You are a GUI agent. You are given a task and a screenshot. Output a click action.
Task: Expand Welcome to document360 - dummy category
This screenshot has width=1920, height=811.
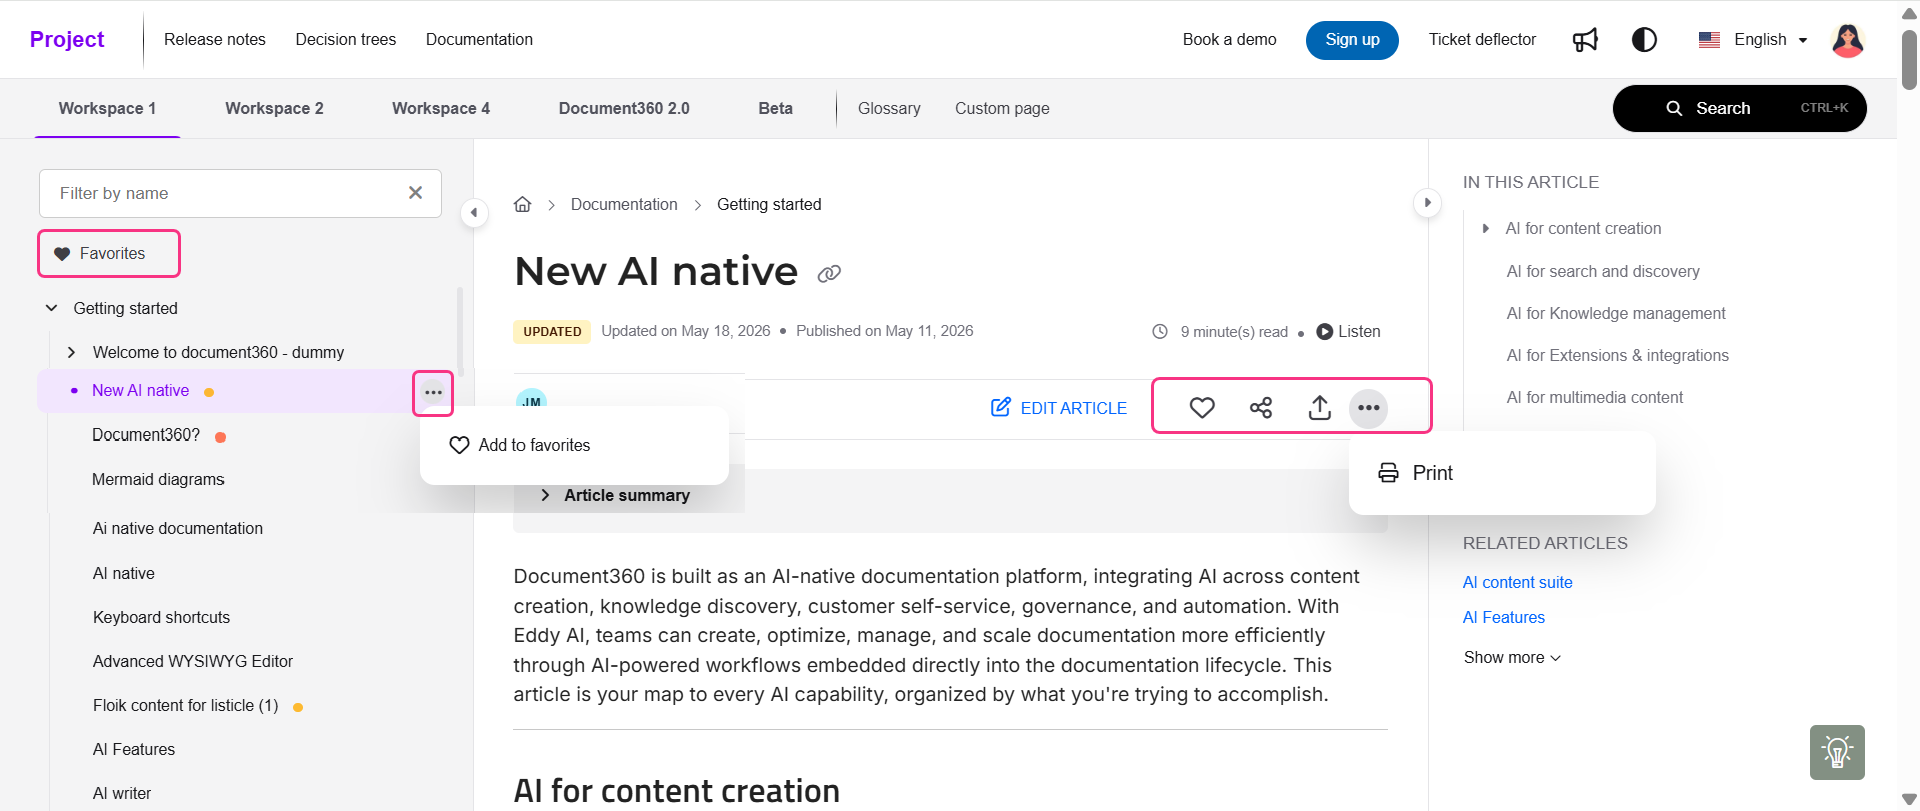point(71,352)
